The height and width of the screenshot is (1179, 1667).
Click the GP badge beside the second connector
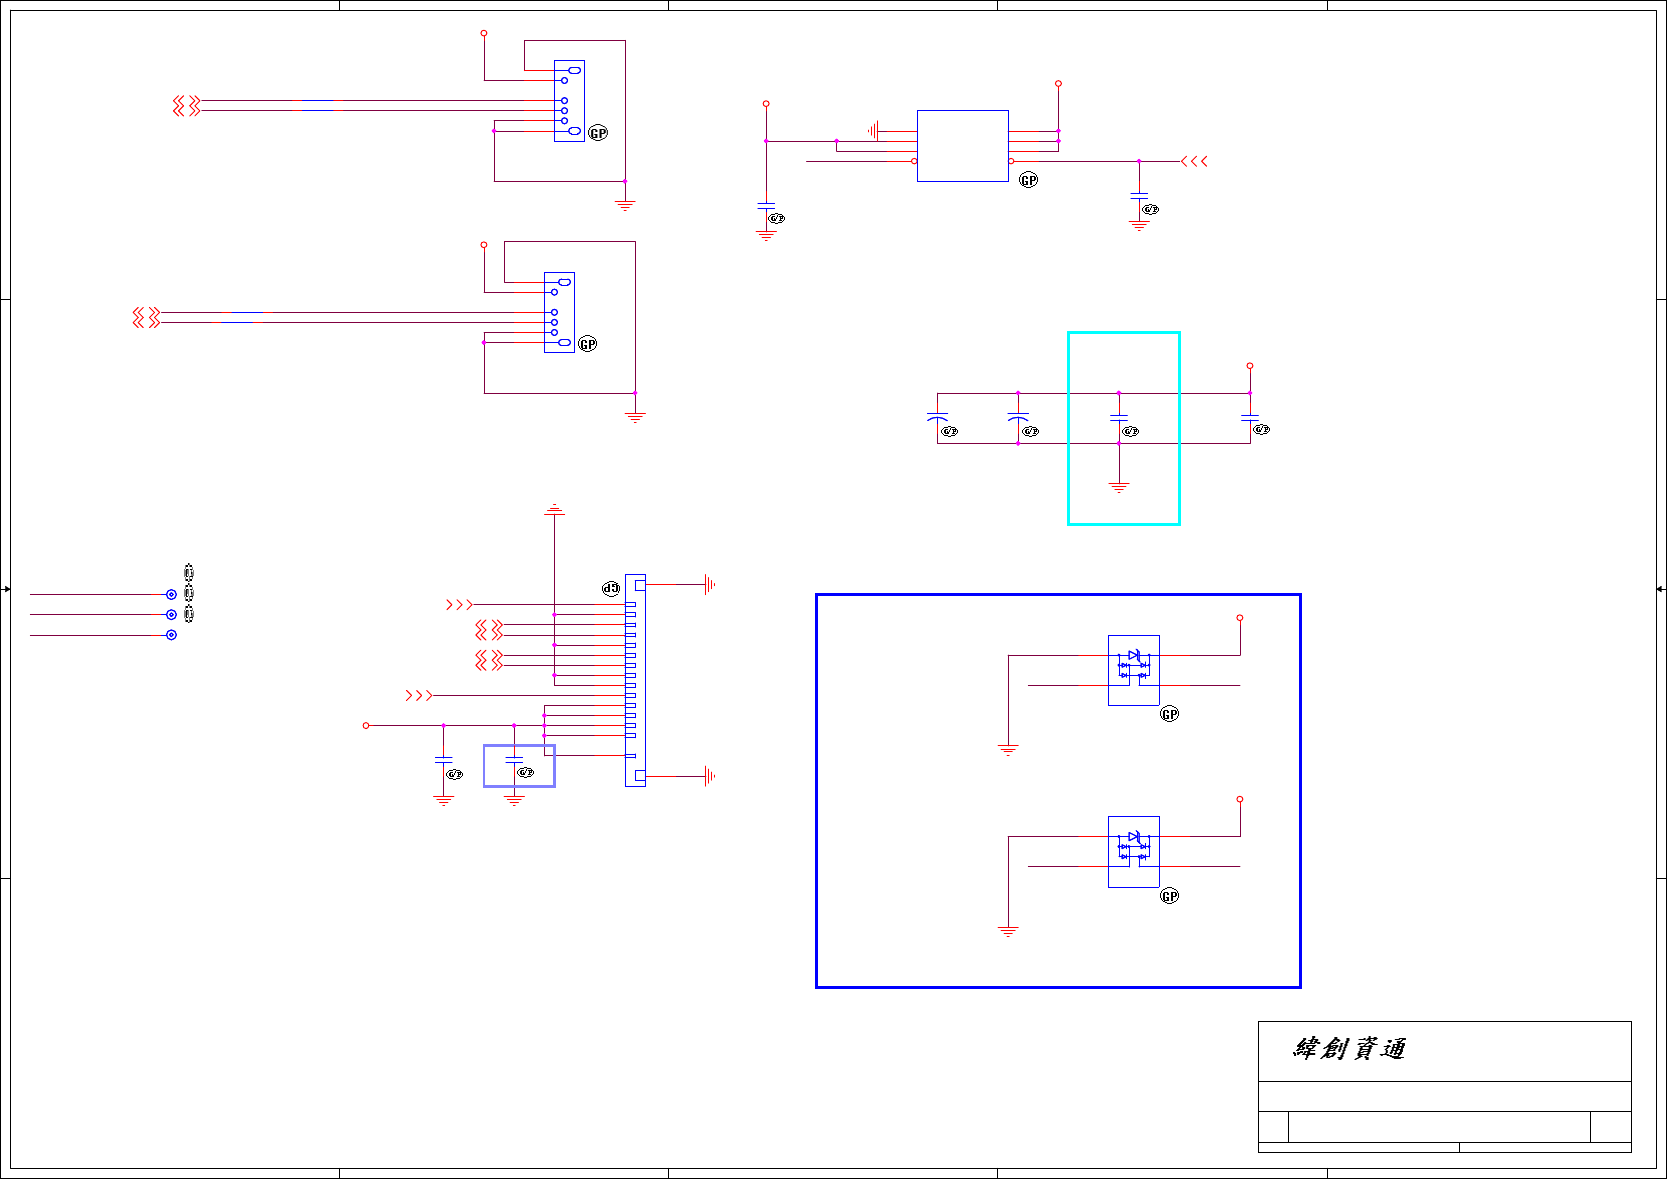588,344
